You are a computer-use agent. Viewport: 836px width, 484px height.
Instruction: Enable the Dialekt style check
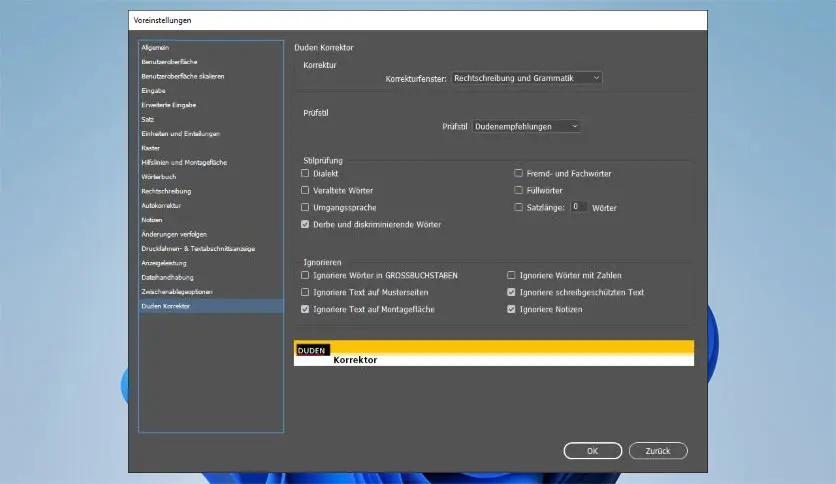coord(305,173)
